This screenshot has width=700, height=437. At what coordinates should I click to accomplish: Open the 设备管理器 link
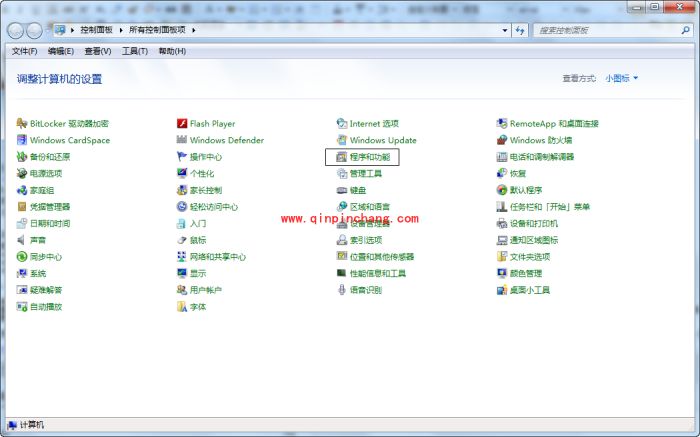[x=370, y=224]
